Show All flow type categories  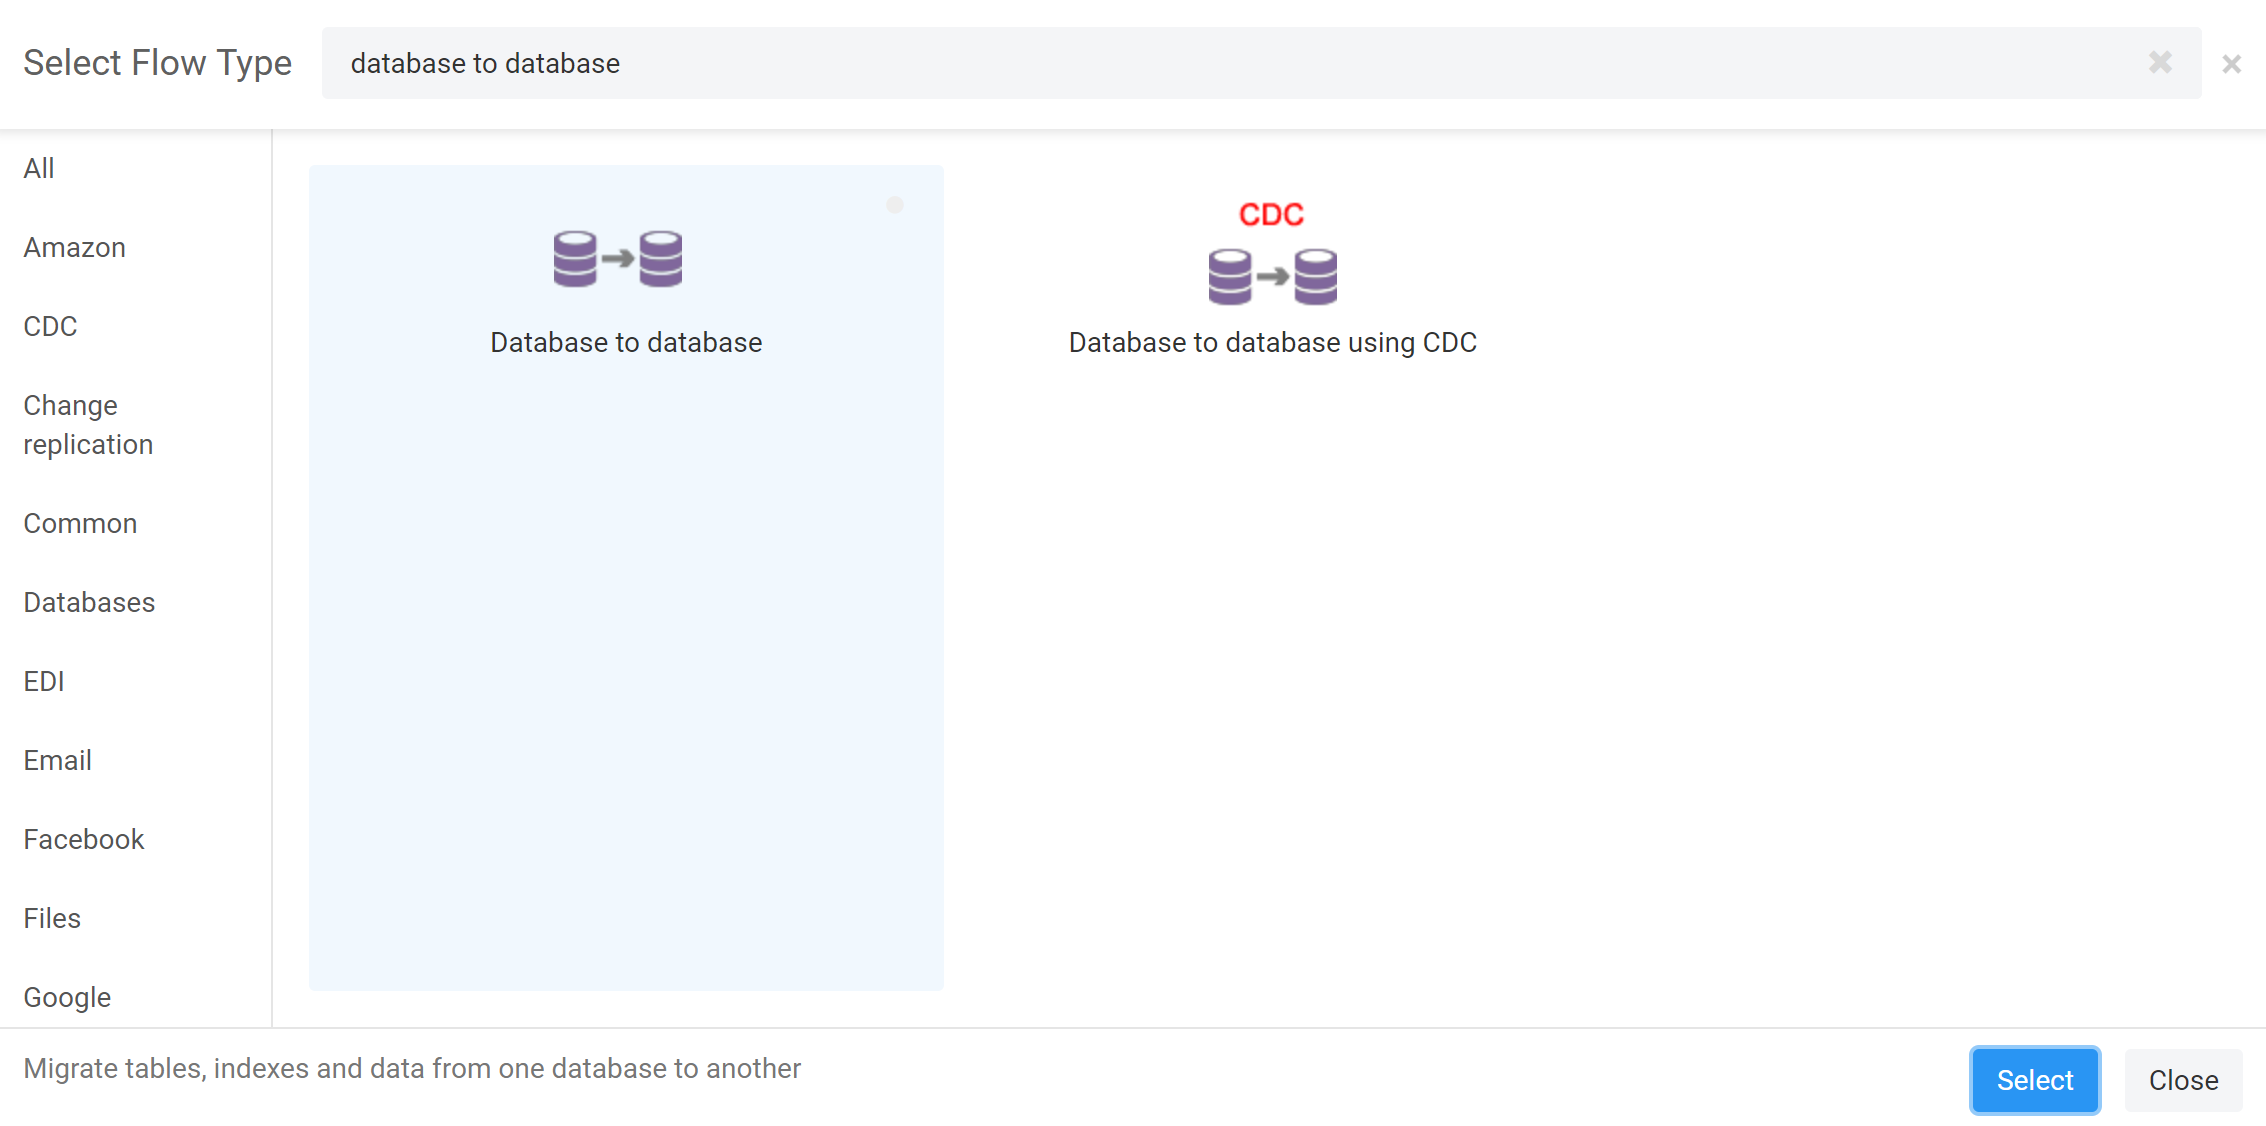coord(39,168)
